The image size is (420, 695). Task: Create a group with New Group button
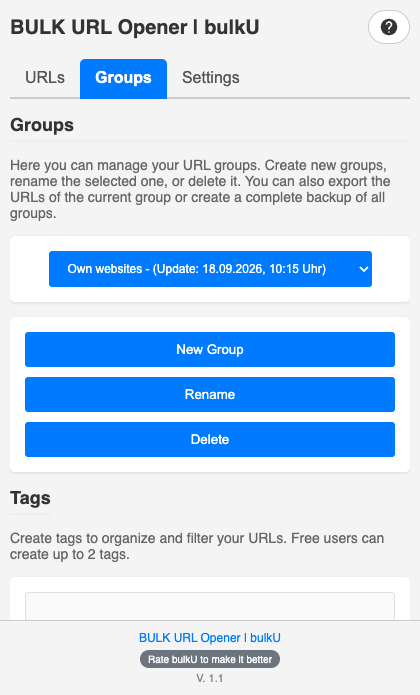[210, 349]
